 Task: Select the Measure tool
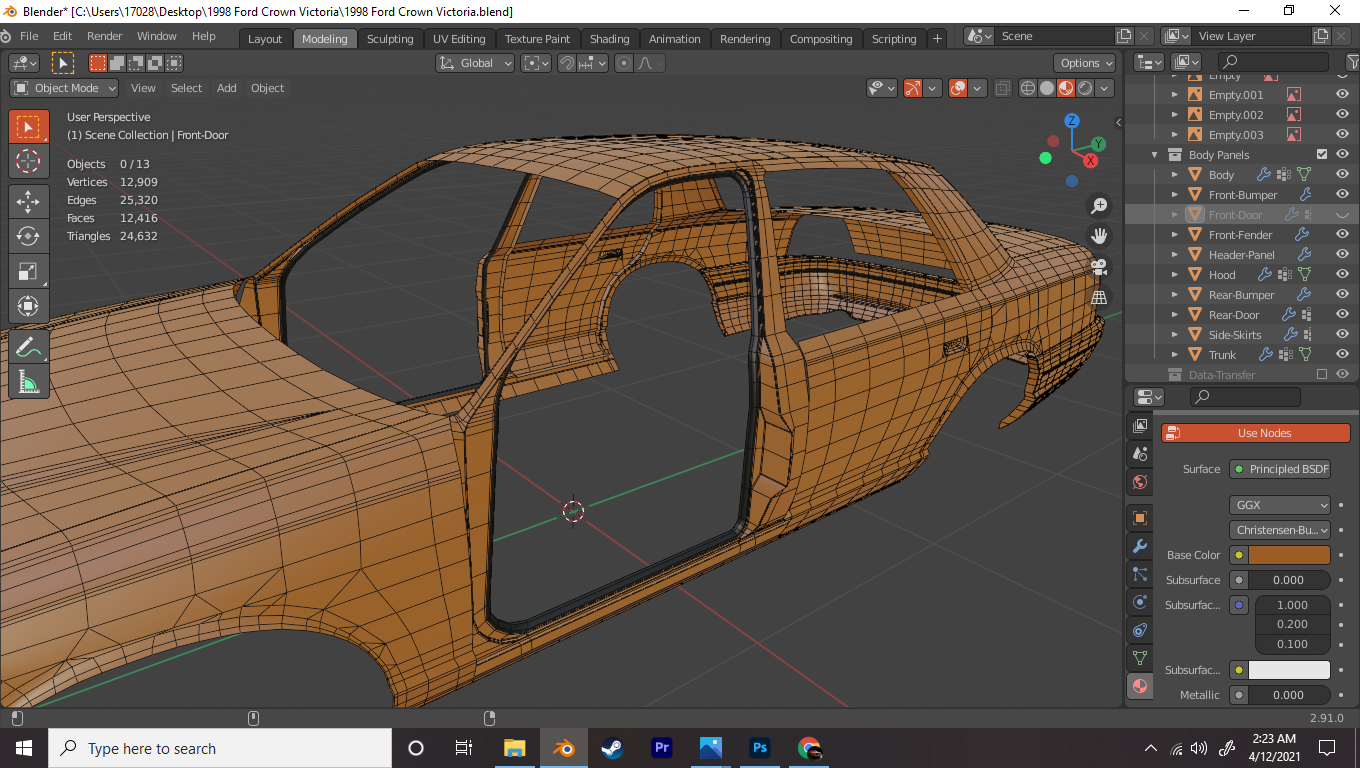28,382
